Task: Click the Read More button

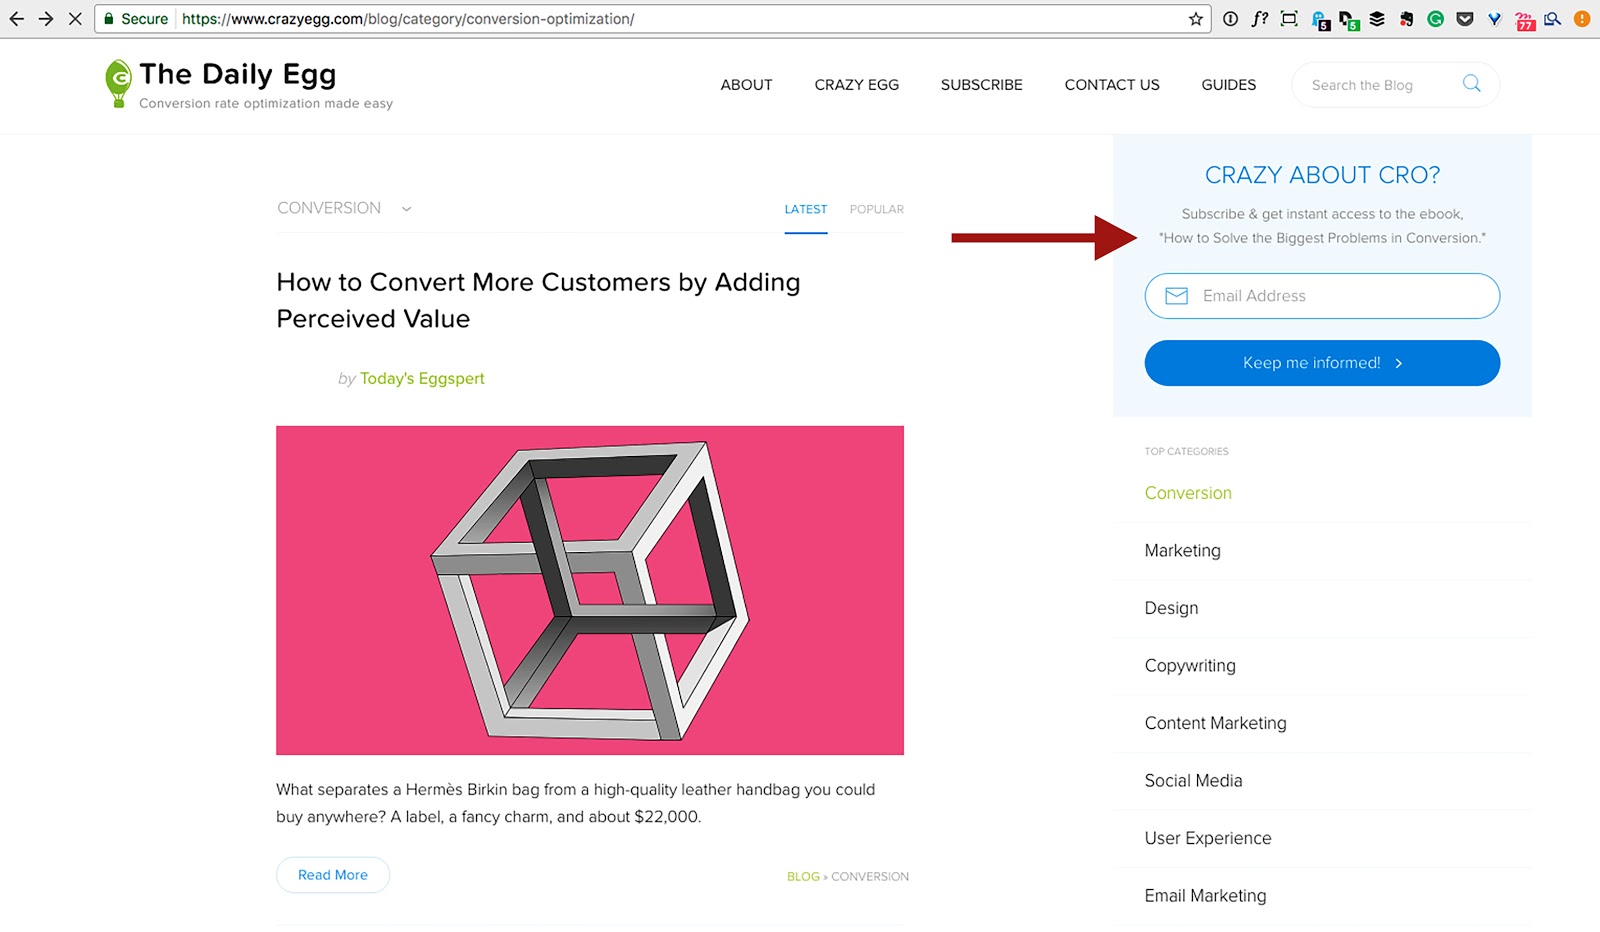Action: click(333, 875)
